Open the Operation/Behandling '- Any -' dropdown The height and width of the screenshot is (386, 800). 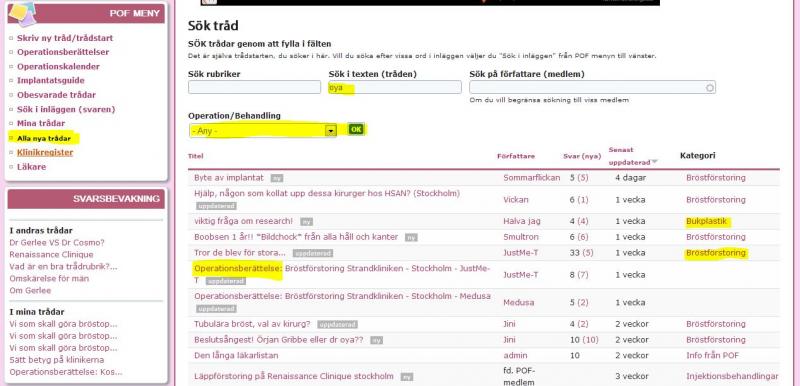tap(263, 131)
